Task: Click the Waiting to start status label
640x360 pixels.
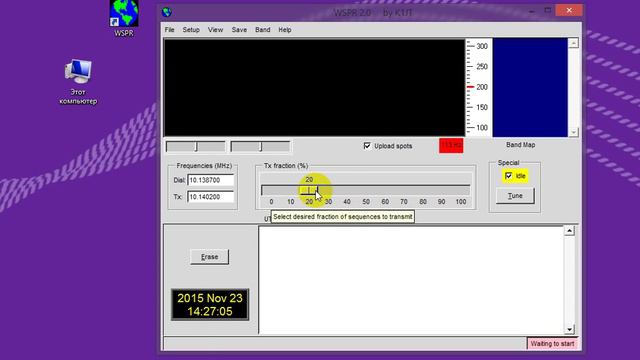Action: click(552, 344)
